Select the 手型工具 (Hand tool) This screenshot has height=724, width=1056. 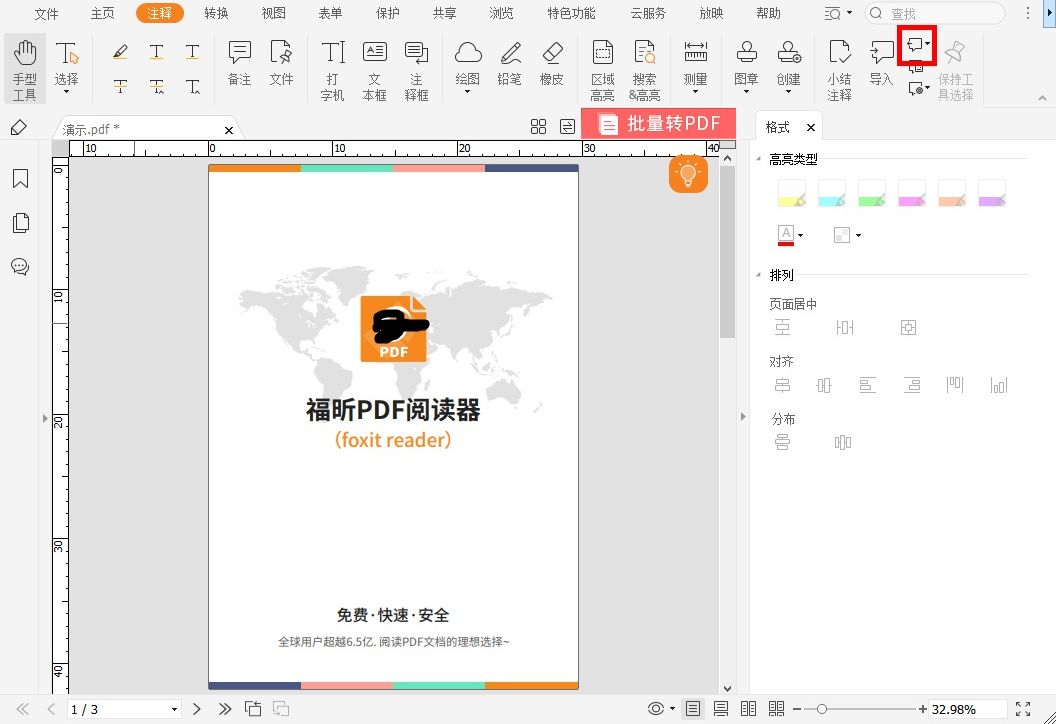[24, 67]
